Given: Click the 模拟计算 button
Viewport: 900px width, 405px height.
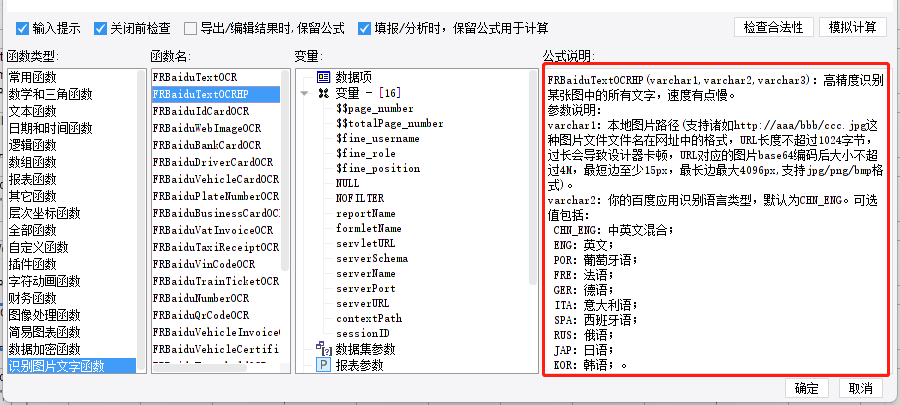Looking at the screenshot, I should click(852, 27).
